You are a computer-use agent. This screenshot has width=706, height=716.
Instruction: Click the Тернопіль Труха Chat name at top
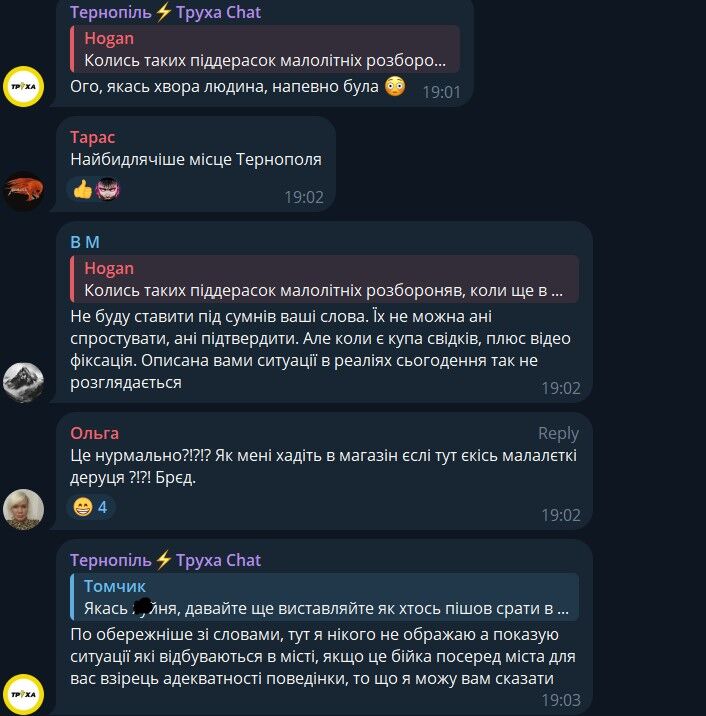165,12
